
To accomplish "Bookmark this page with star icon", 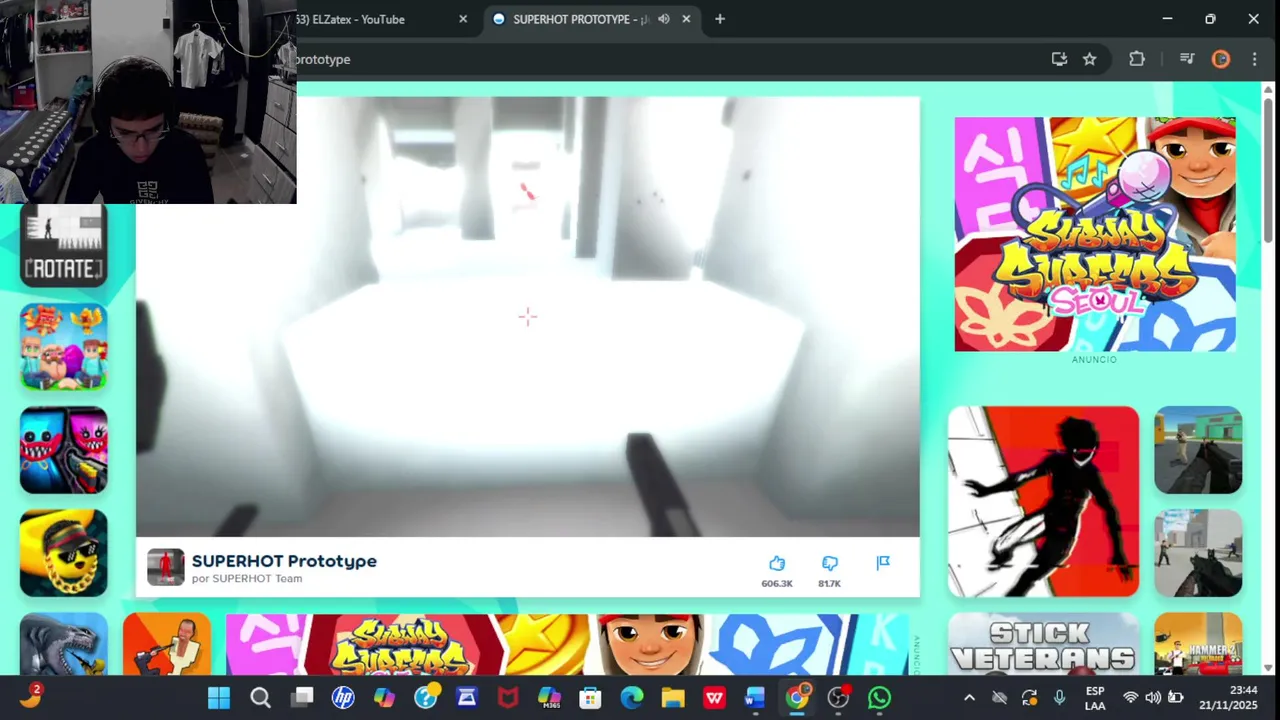I will click(1090, 59).
